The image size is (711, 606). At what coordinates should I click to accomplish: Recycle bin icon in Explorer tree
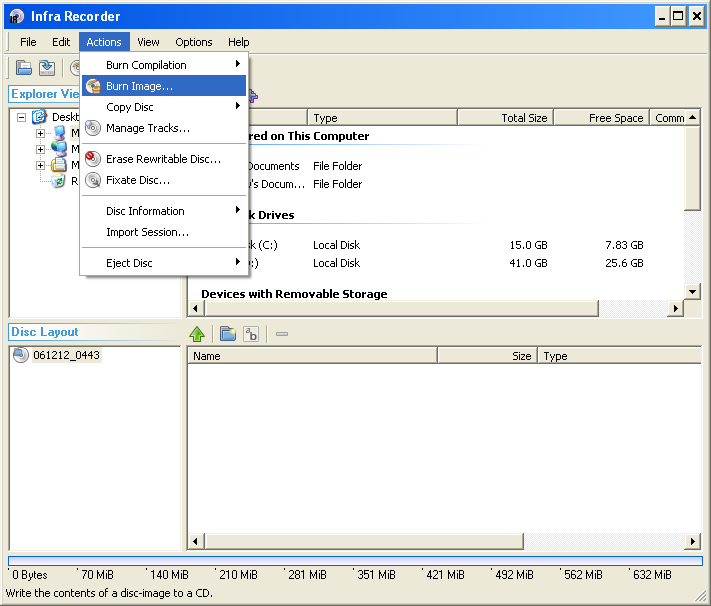point(58,181)
